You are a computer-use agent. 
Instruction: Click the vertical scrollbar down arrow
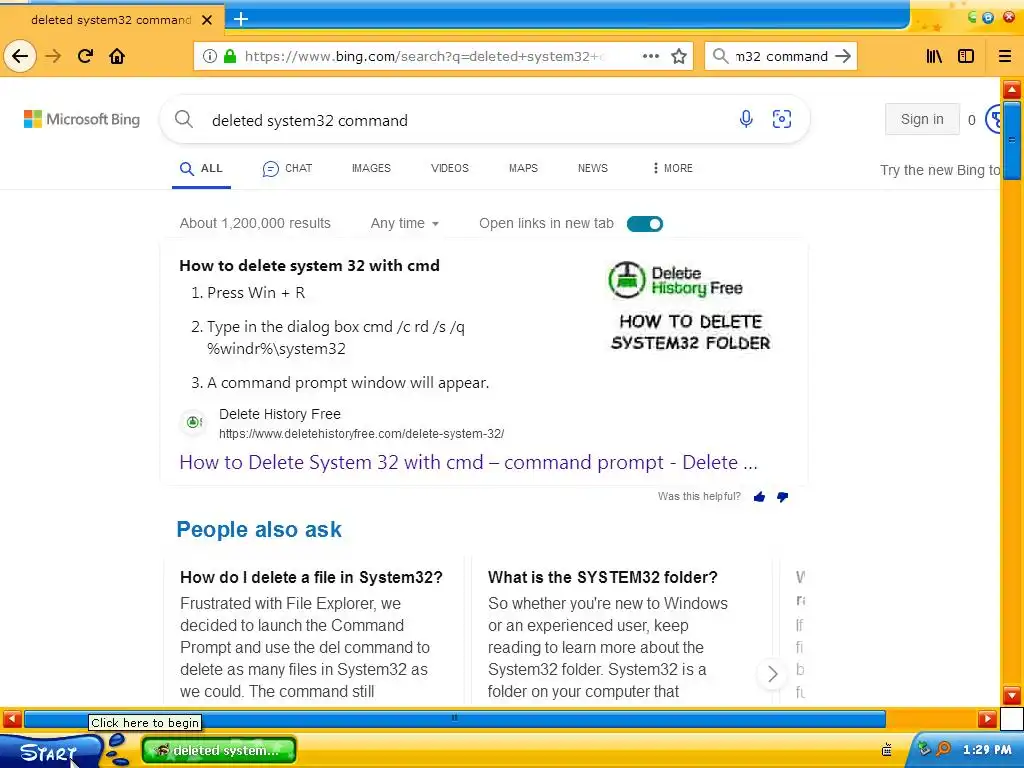[x=1012, y=695]
